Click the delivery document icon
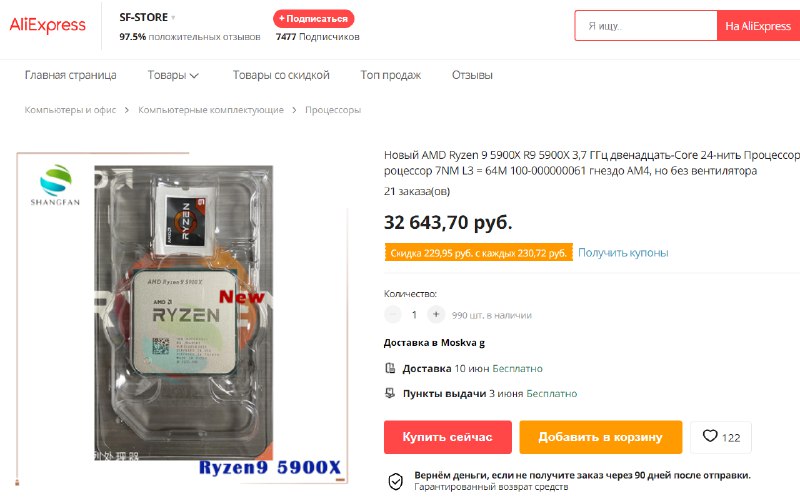The height and width of the screenshot is (501, 800). click(x=390, y=368)
